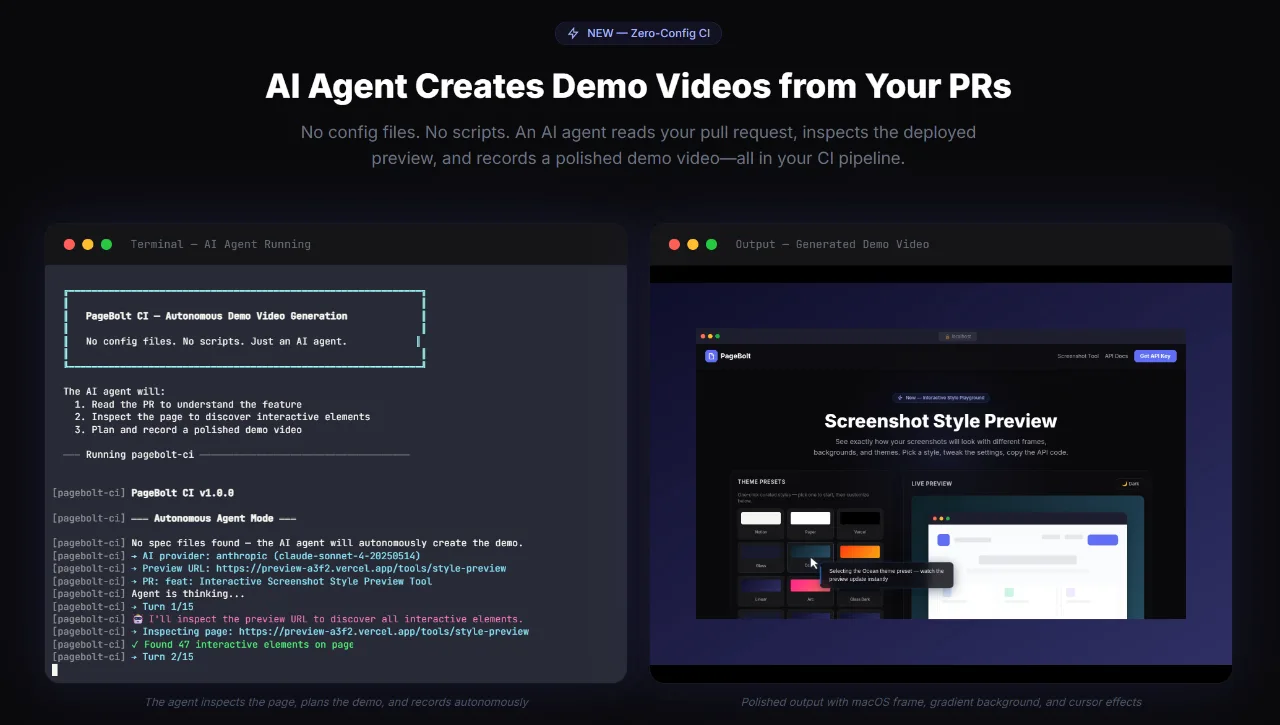Click the Inspecting page URL terminal line
Viewport: 1280px width, 725px height.
click(330, 632)
